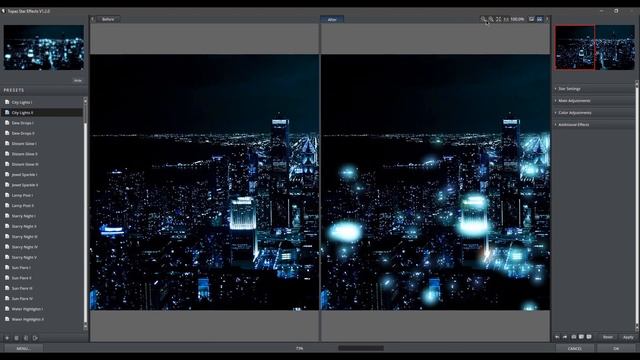Click the OK button
640x360 pixels.
click(x=616, y=349)
